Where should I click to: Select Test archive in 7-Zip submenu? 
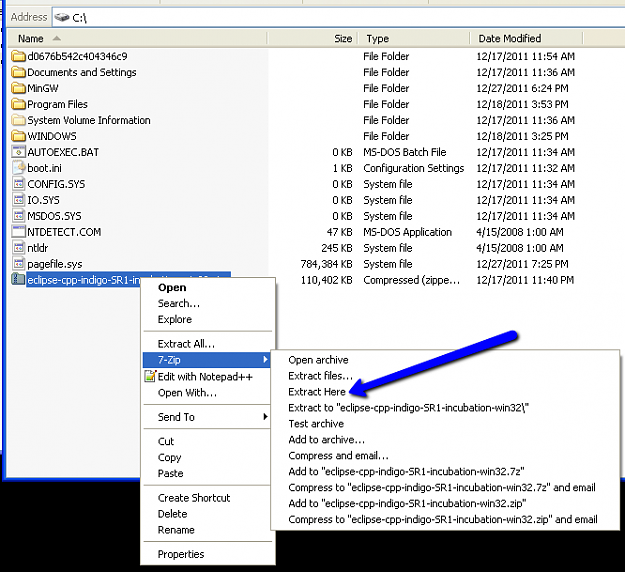[x=445, y=424]
